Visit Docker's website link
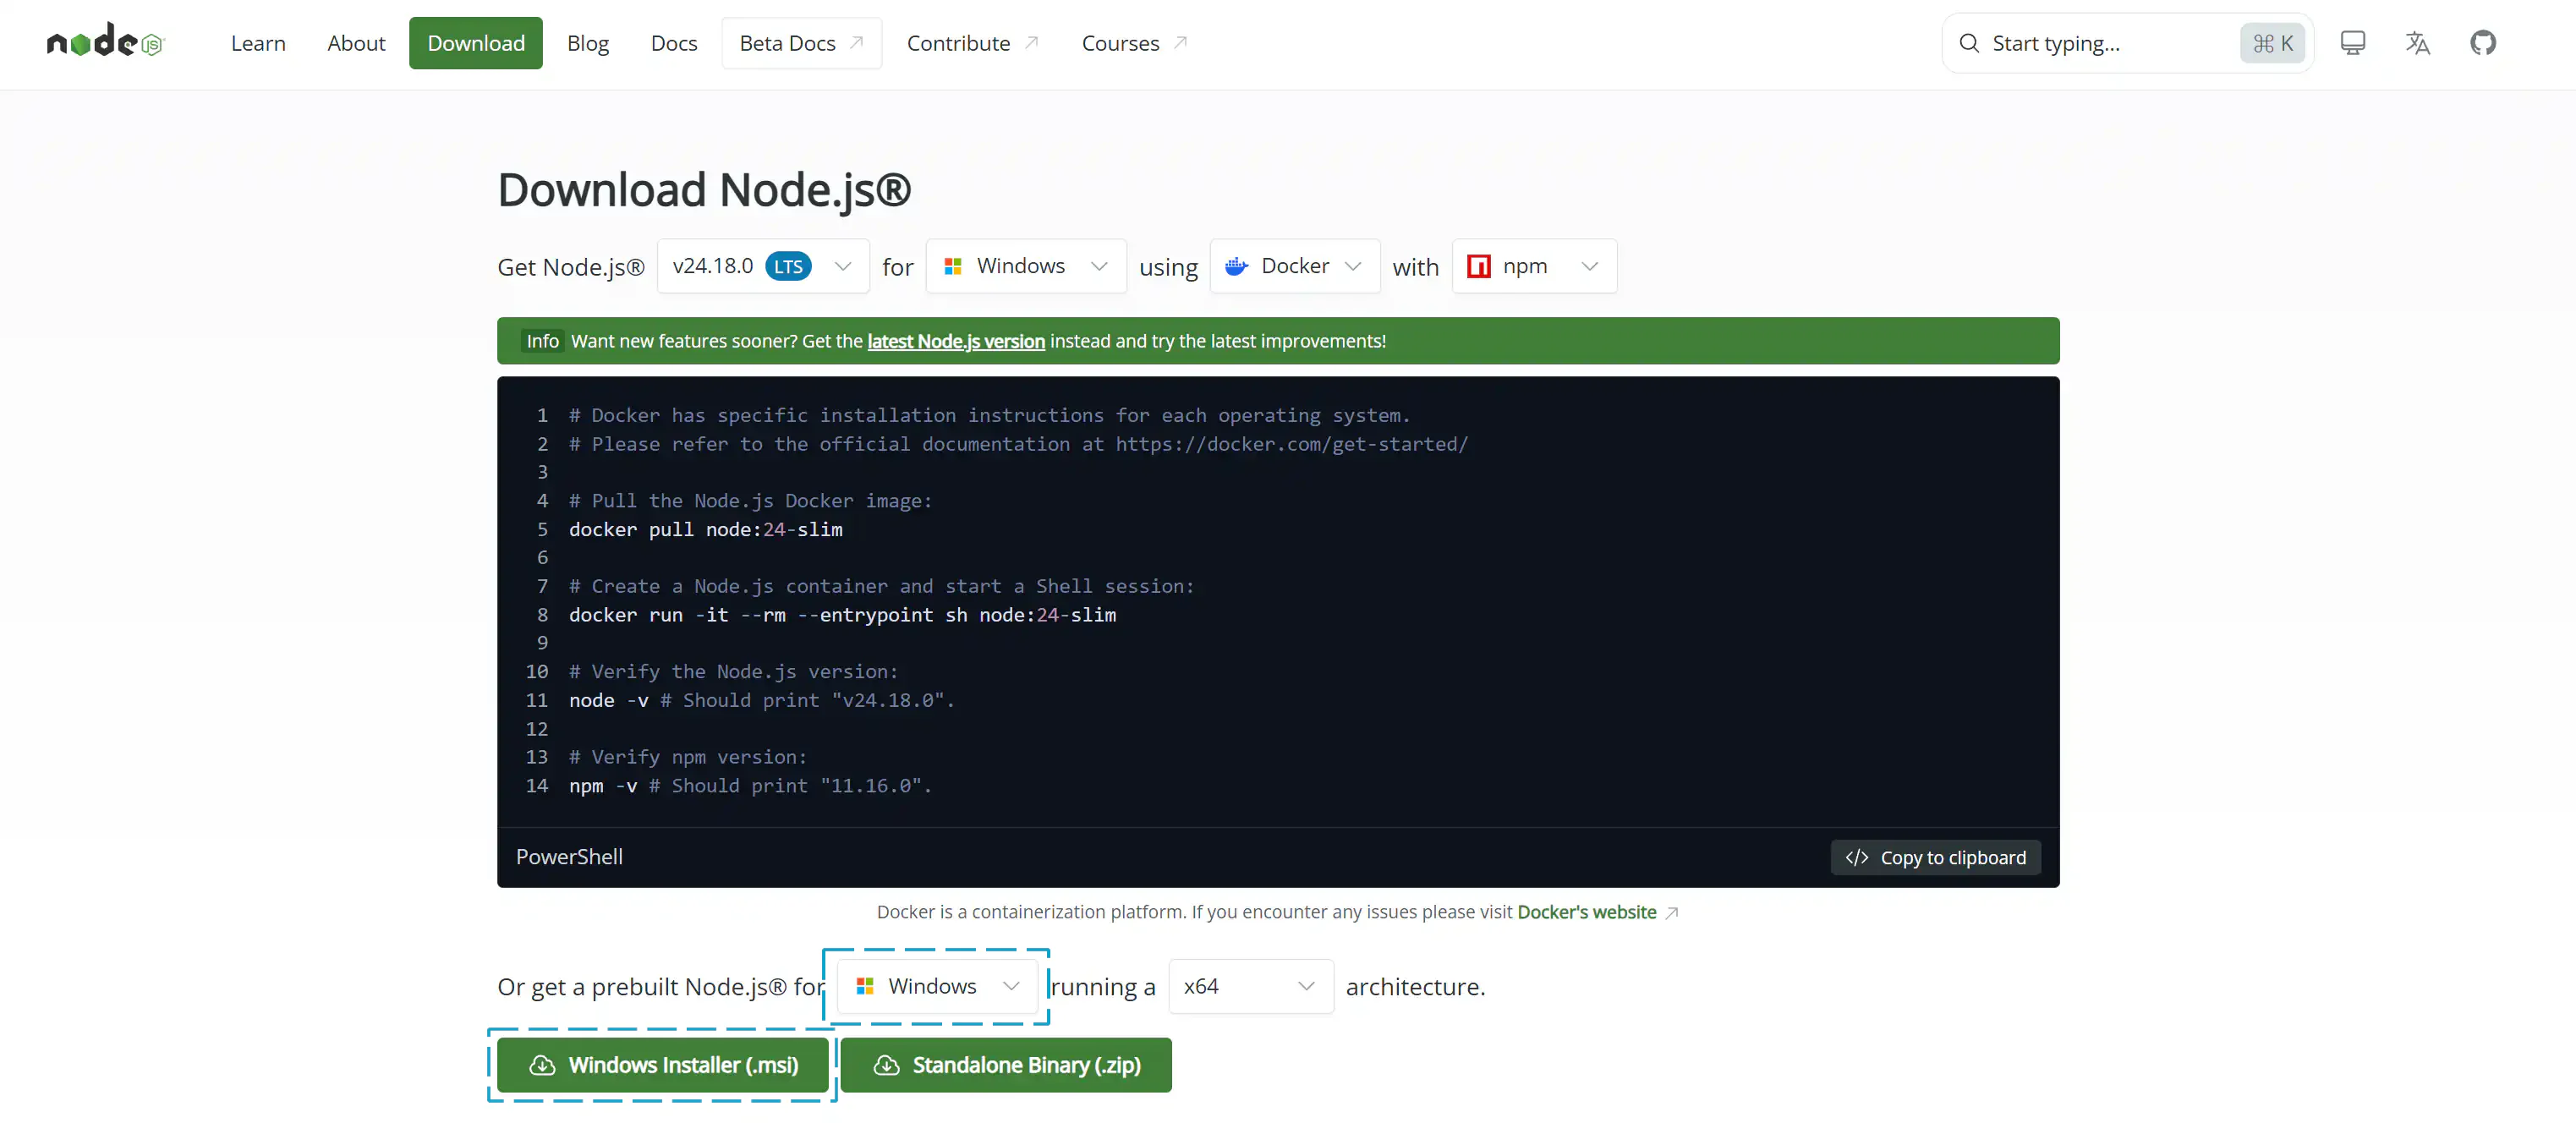 [x=1586, y=912]
